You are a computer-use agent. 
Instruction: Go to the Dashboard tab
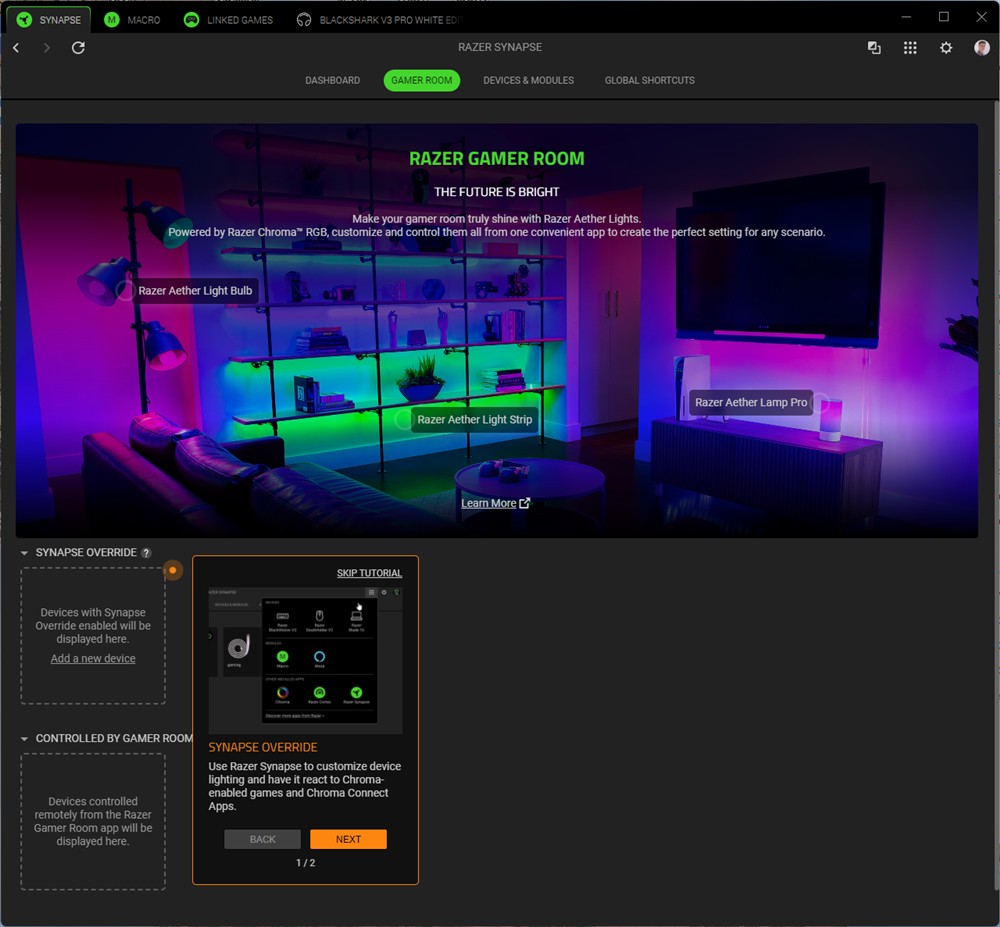[x=332, y=80]
